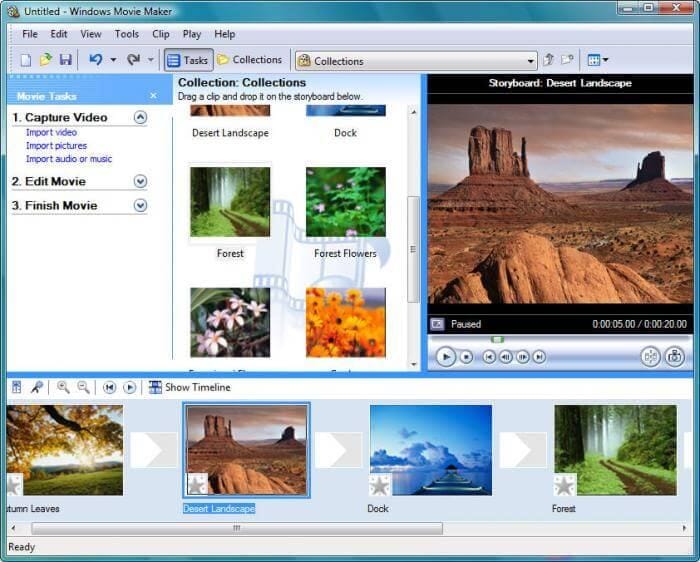Click the Narrate Timeline microphone icon

point(37,387)
